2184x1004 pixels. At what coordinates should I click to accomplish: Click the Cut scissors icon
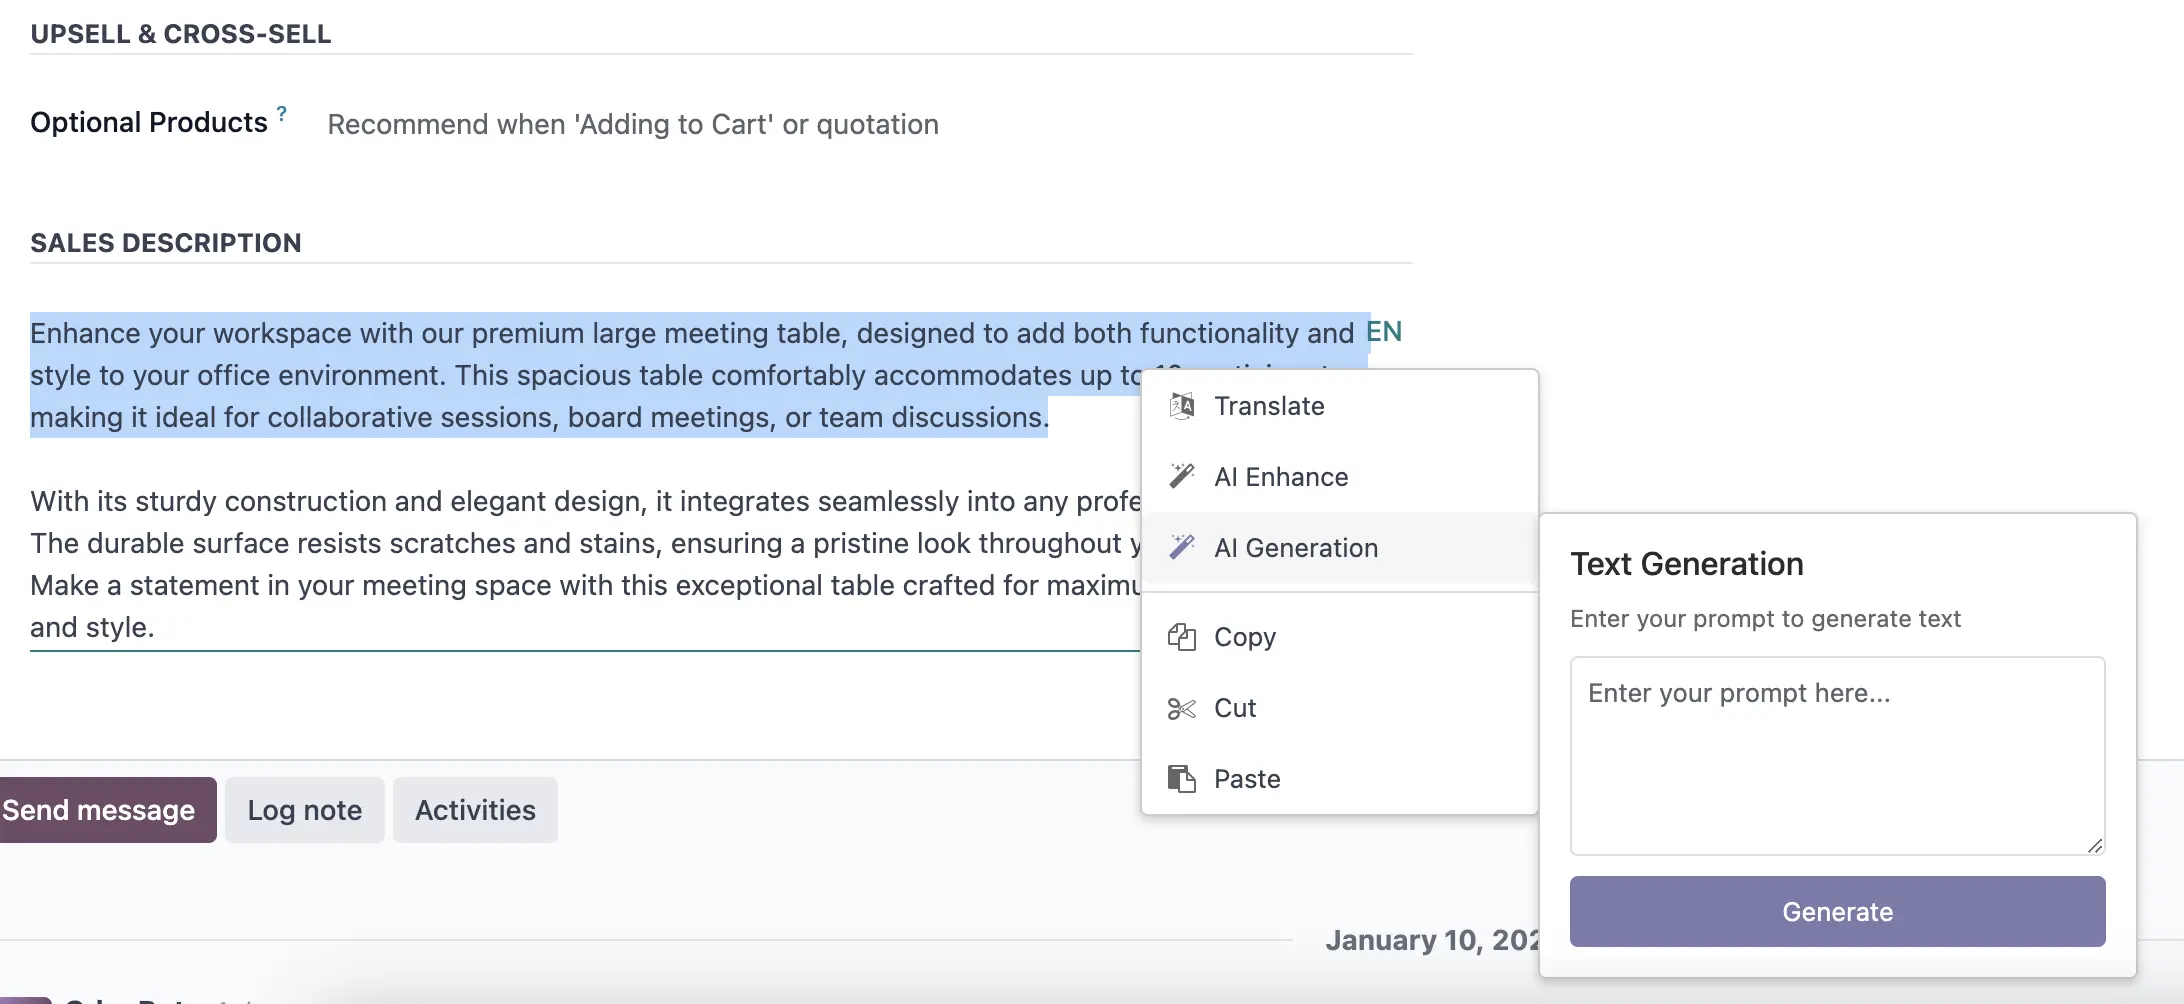click(1182, 708)
